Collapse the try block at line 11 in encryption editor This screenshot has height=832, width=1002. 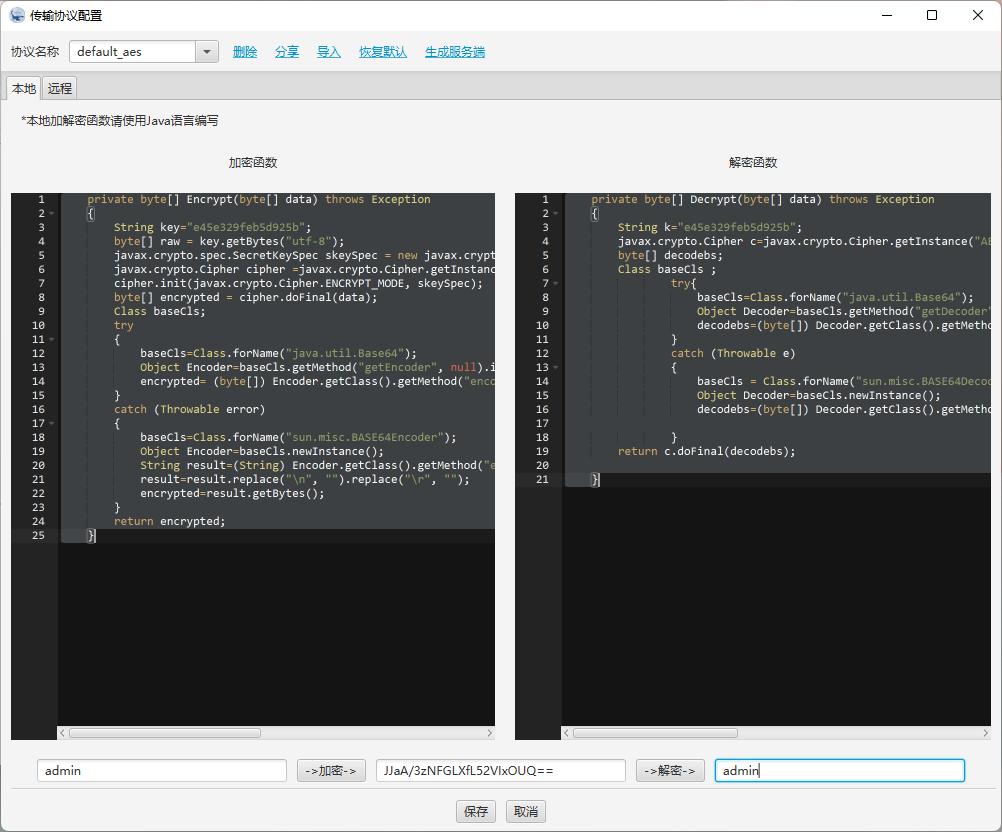[x=52, y=340]
